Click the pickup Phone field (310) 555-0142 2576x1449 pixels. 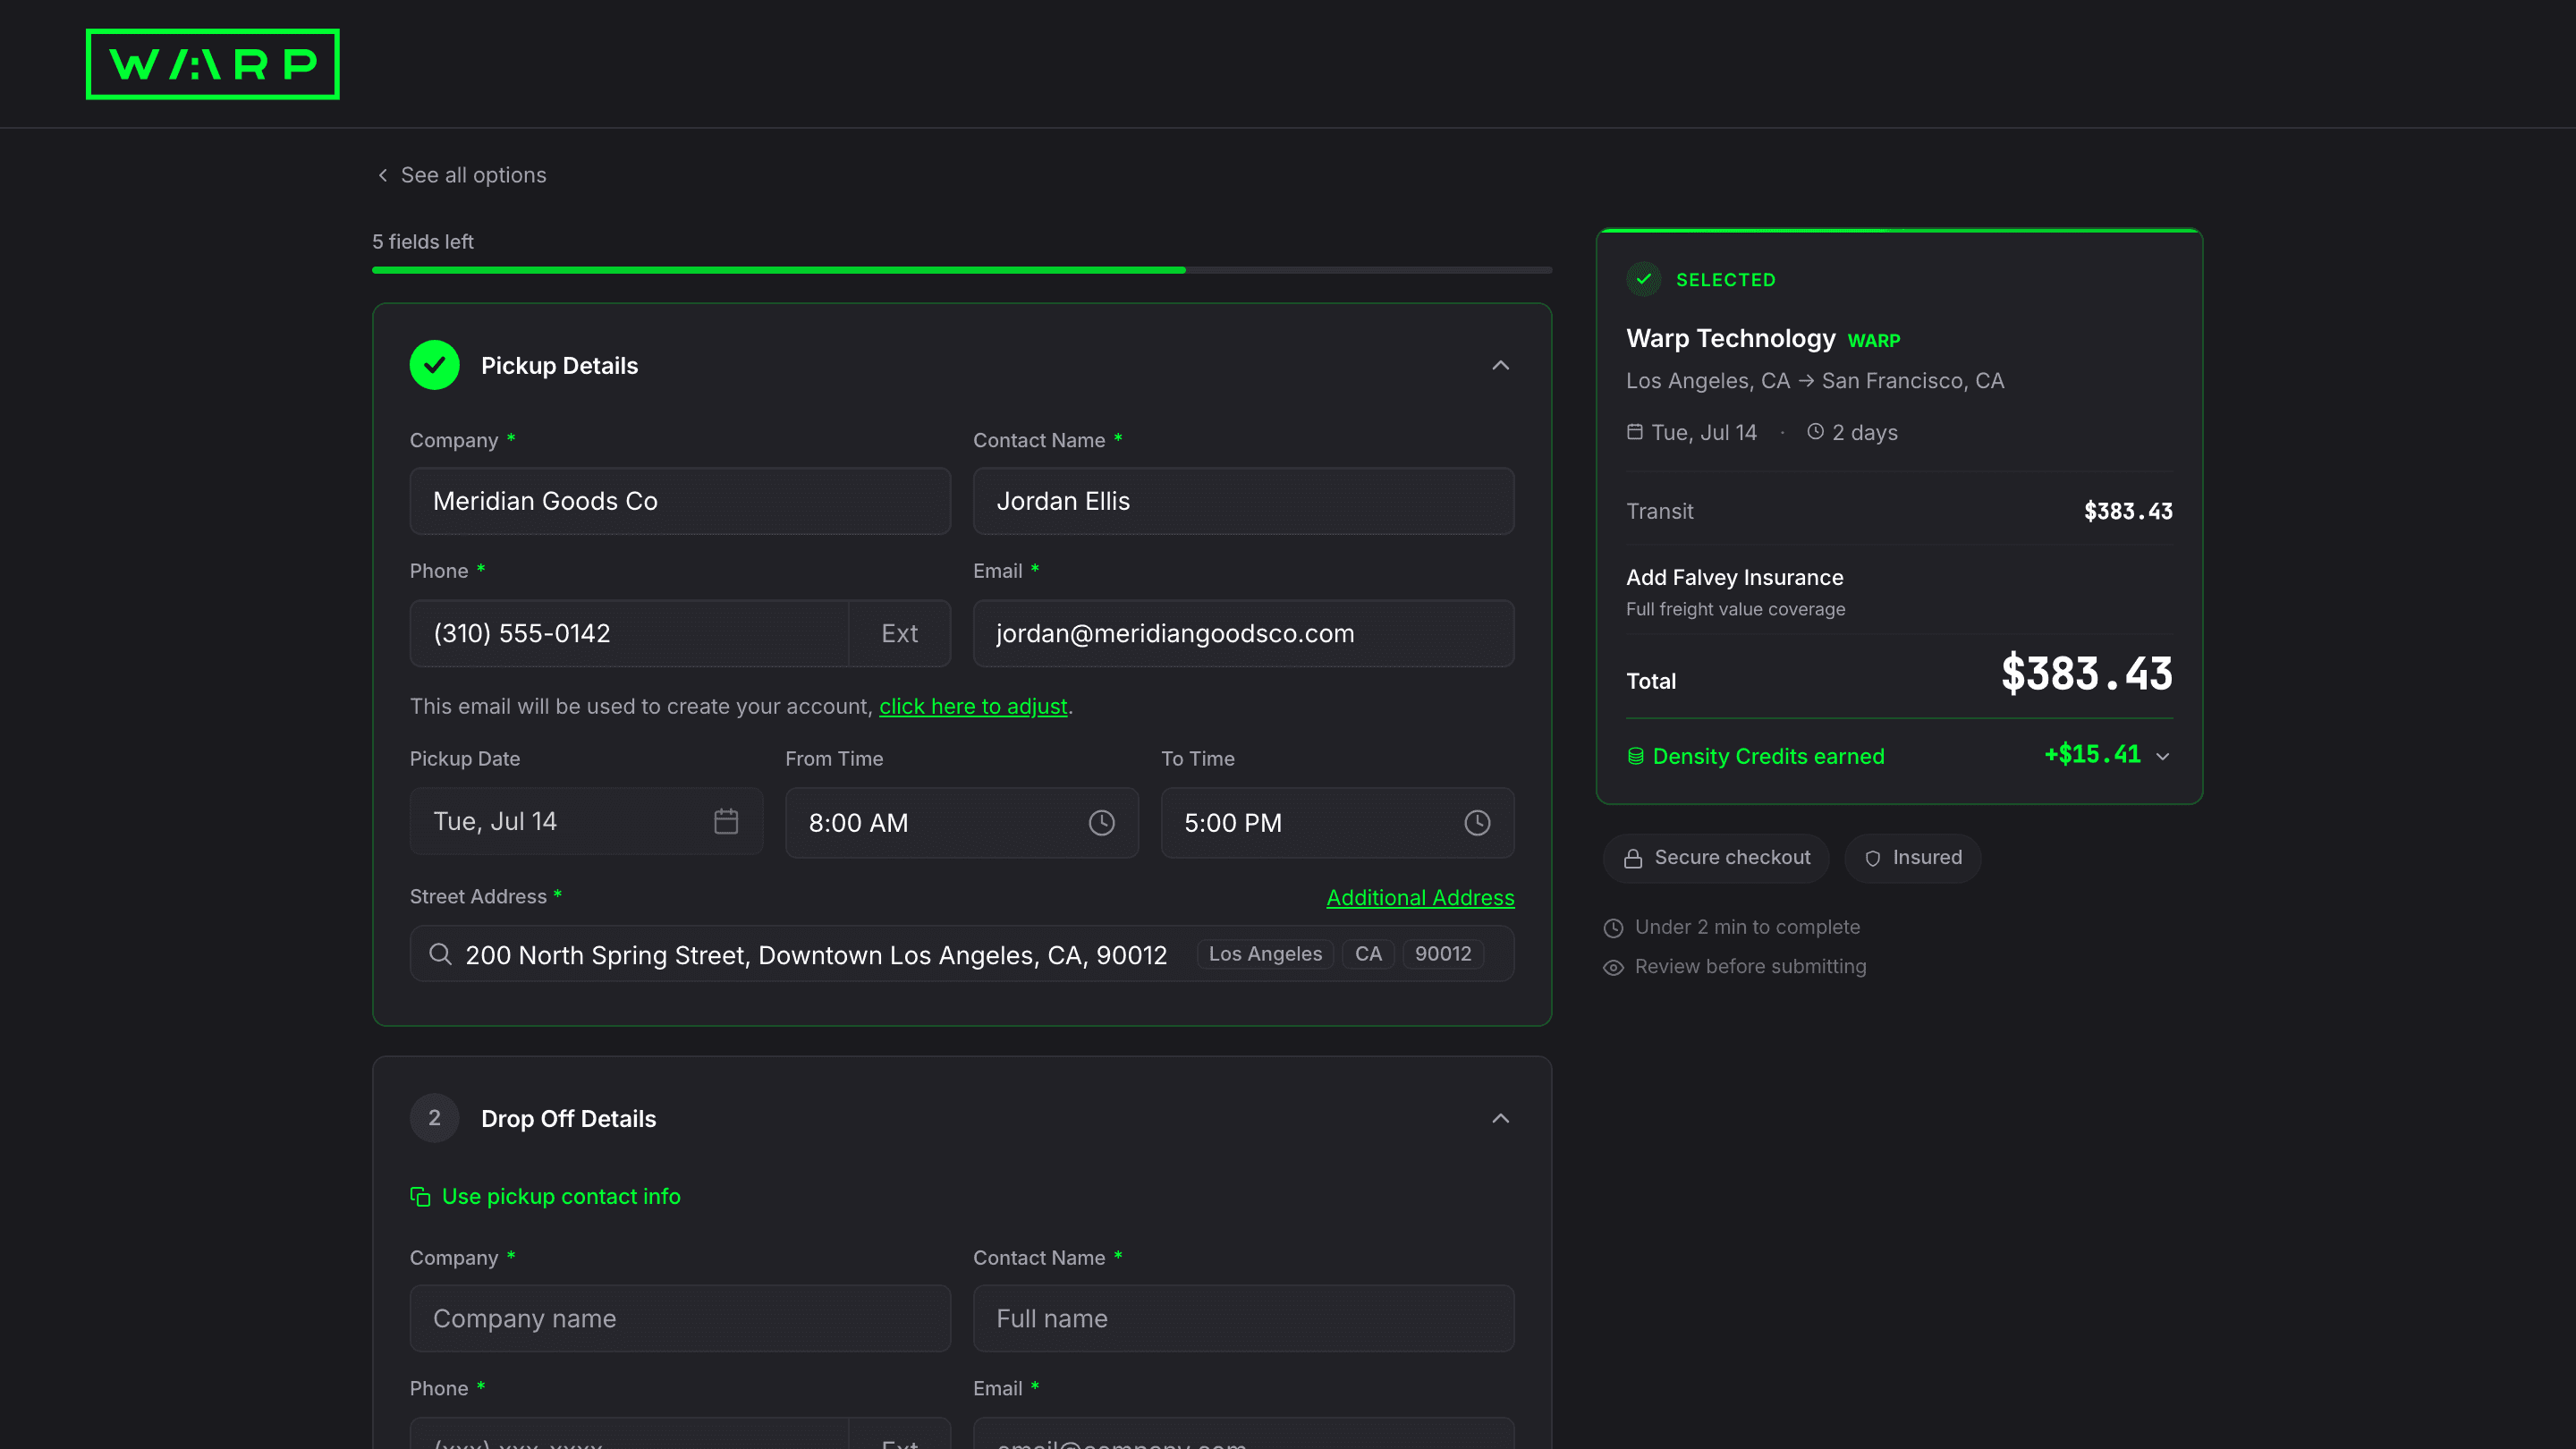[x=629, y=633]
